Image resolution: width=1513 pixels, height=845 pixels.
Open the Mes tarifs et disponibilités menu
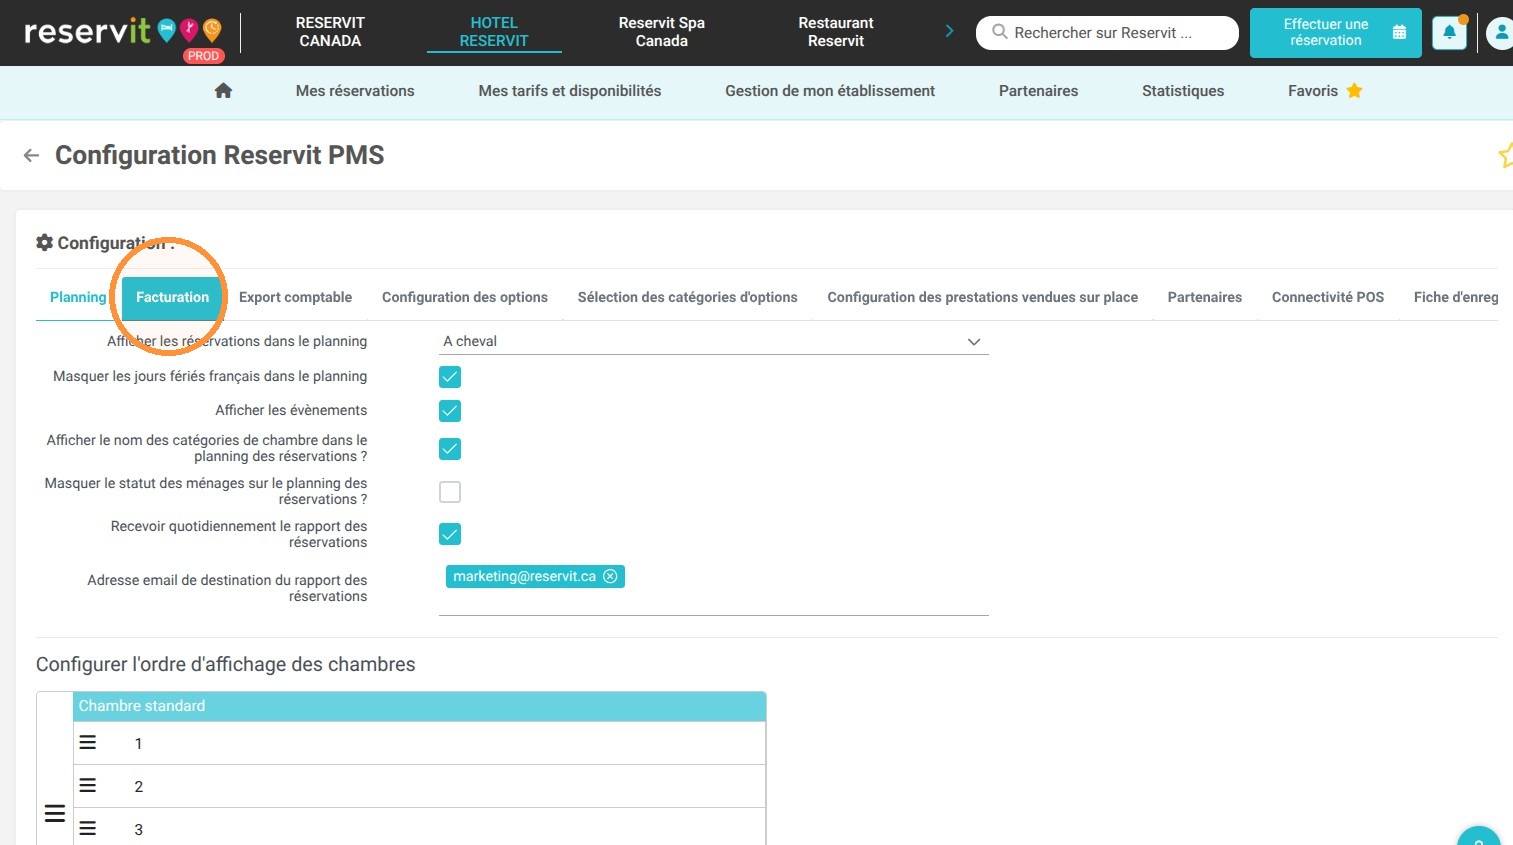tap(570, 91)
